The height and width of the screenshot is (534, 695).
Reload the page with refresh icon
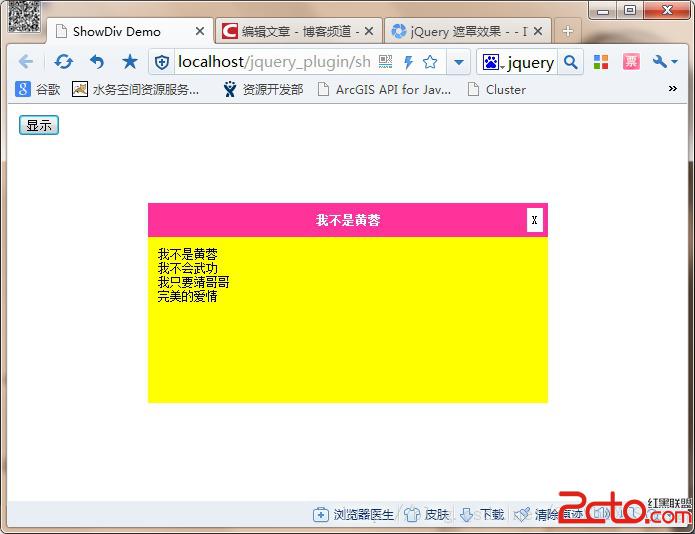[63, 62]
